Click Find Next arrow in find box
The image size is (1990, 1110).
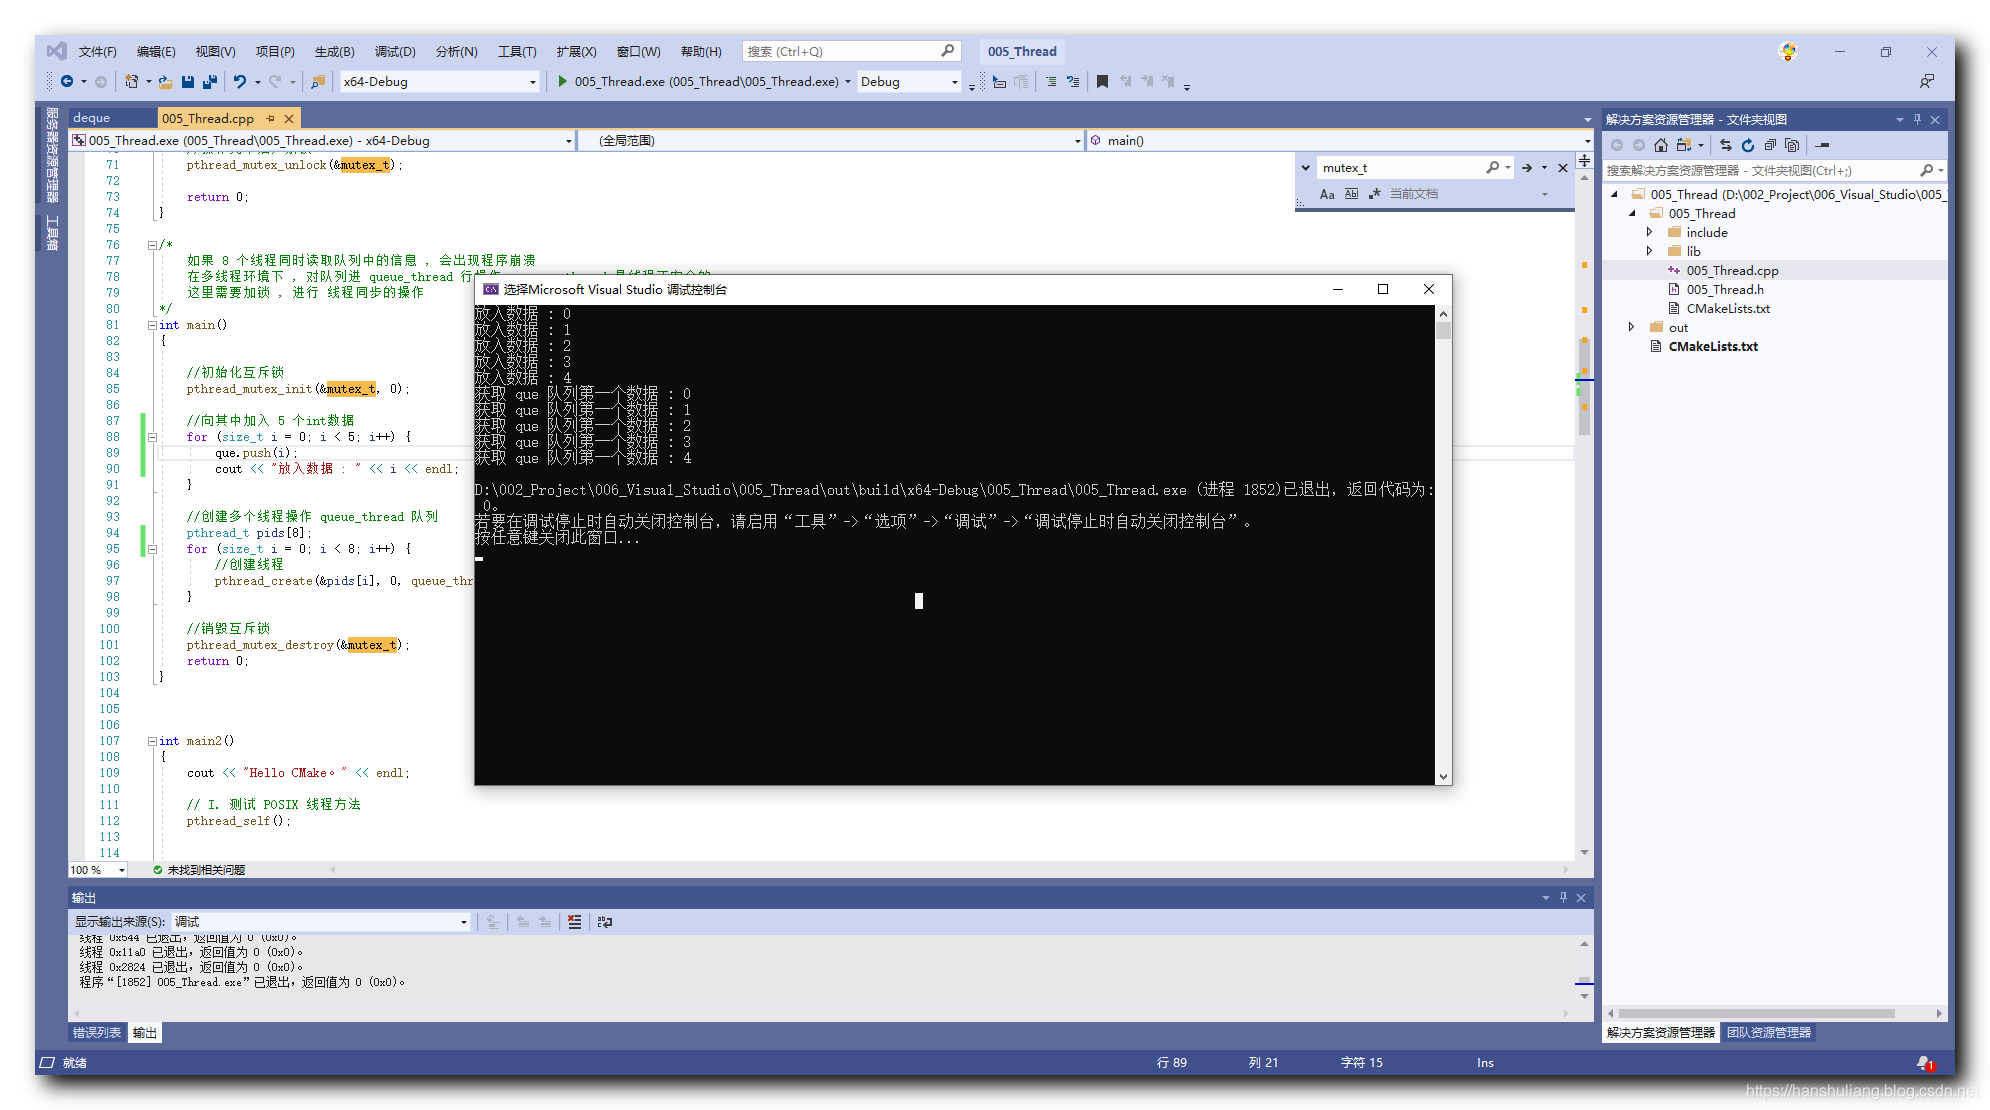(1527, 168)
